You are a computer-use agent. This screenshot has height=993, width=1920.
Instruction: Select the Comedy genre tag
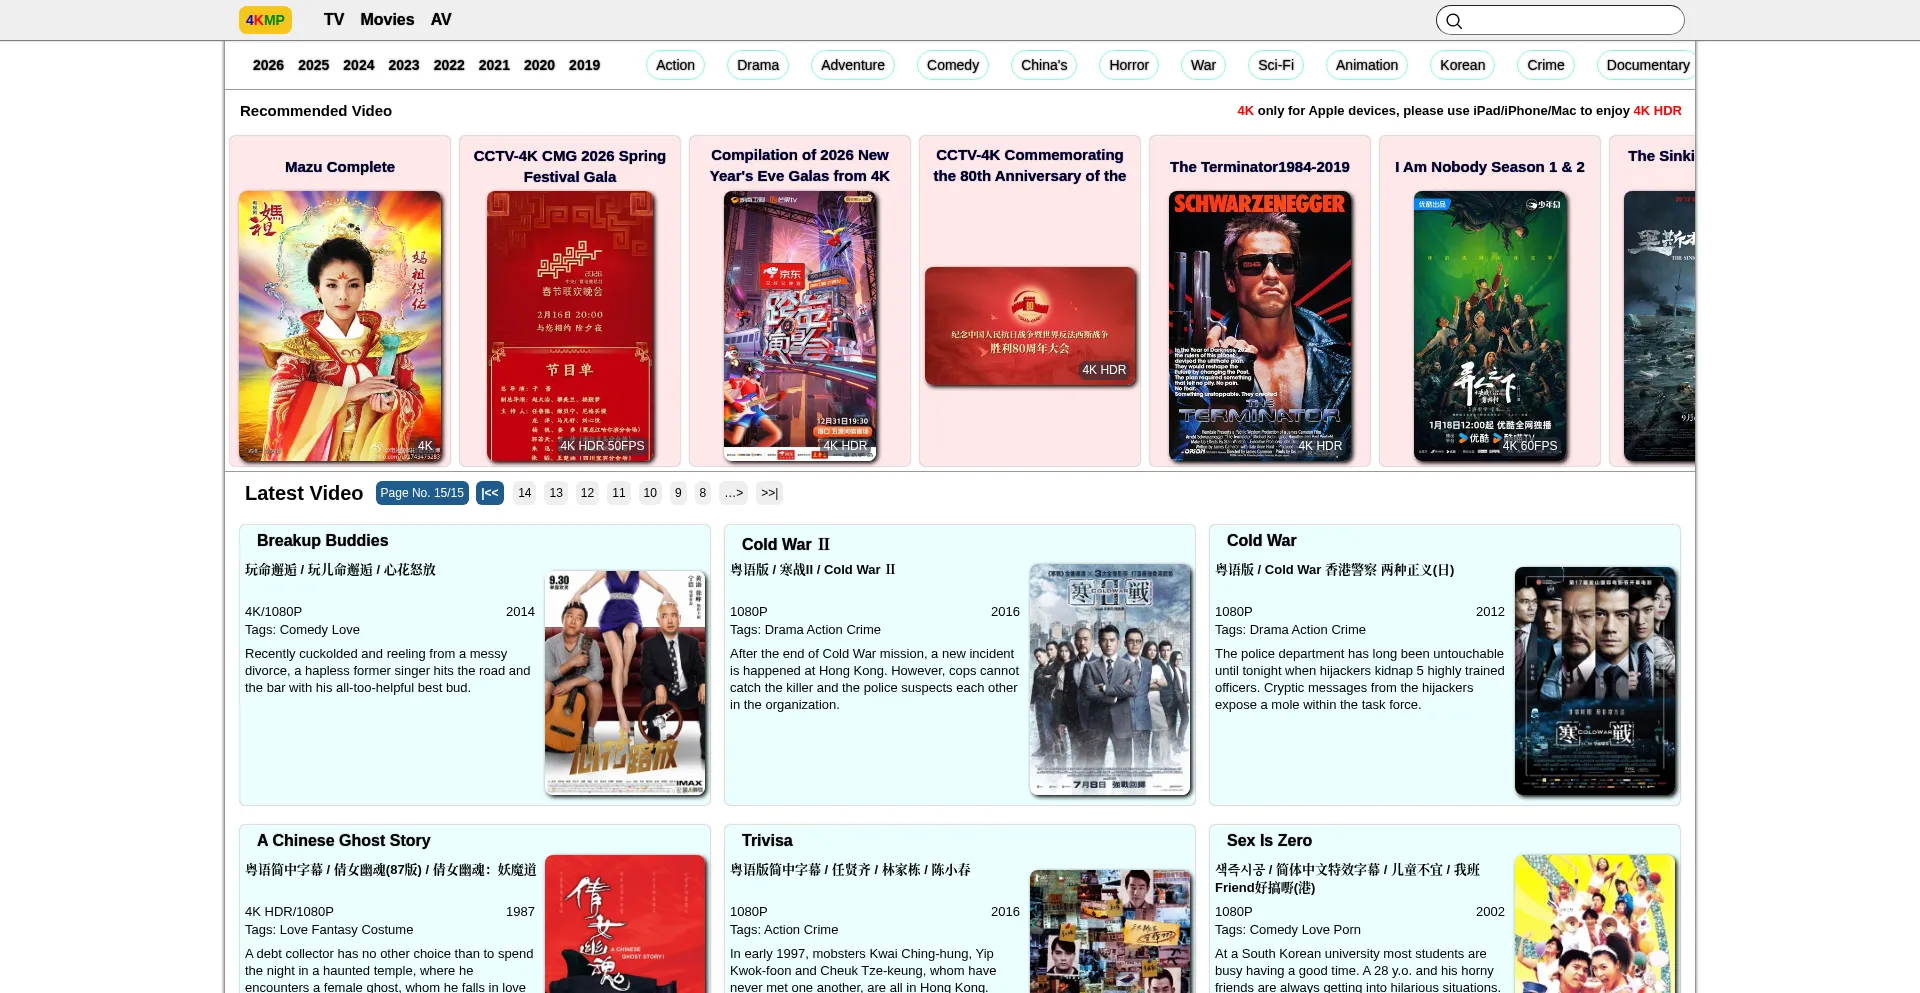coord(953,65)
